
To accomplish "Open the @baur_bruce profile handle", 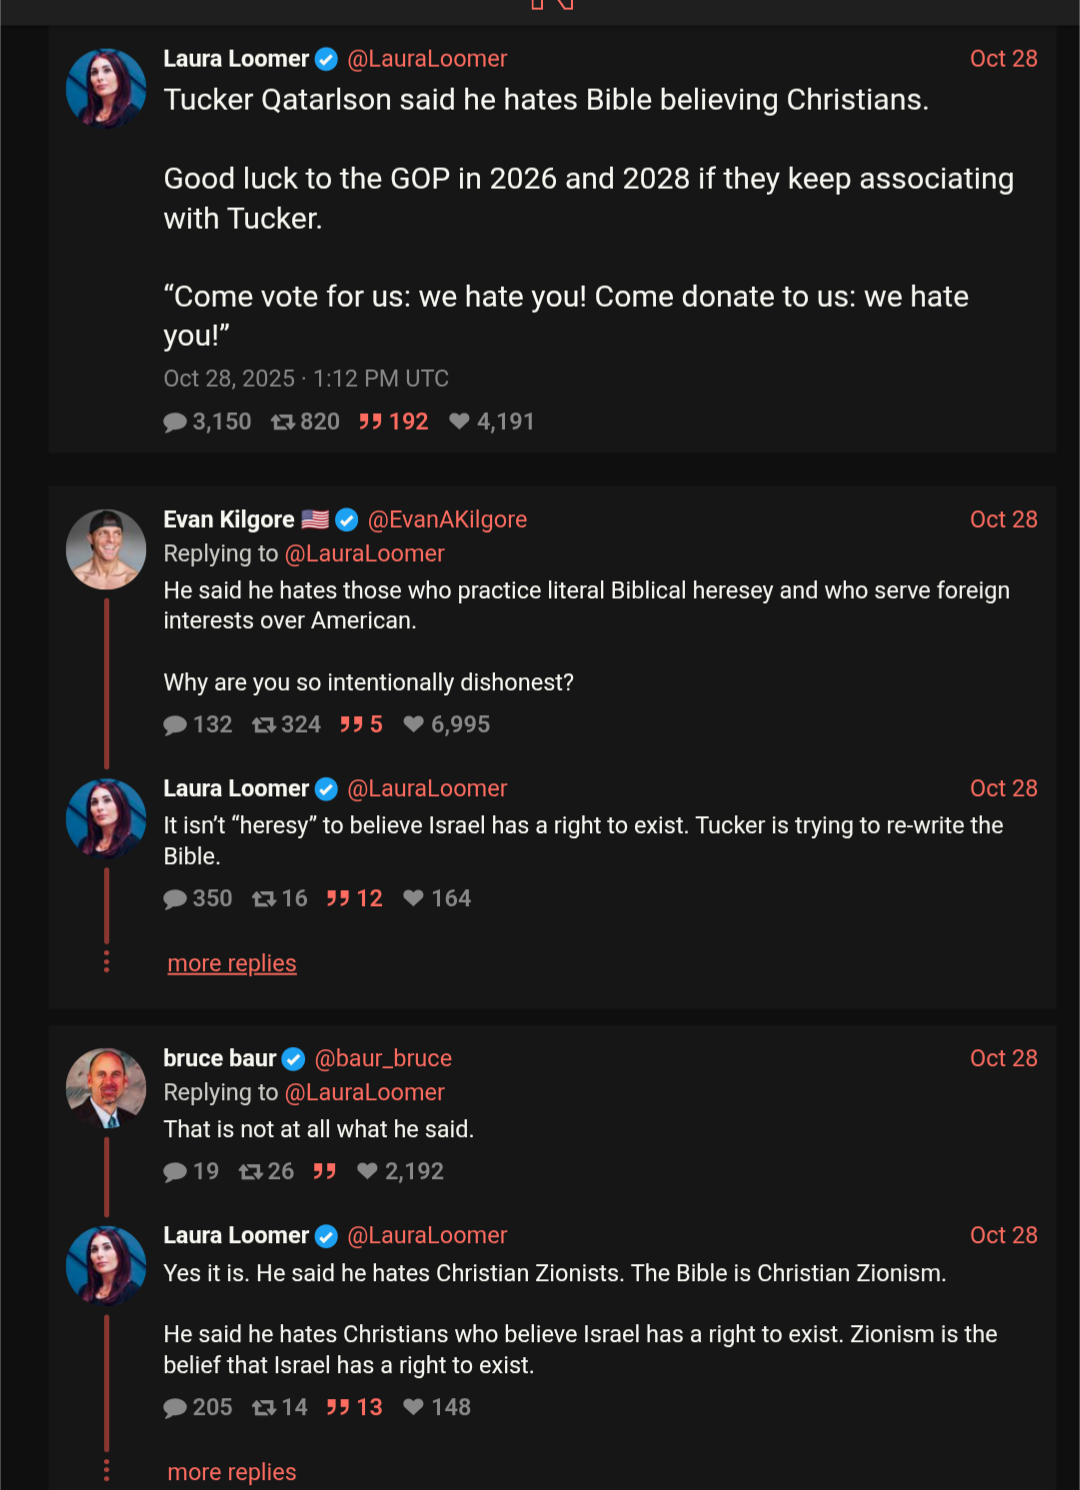I will click(383, 1059).
